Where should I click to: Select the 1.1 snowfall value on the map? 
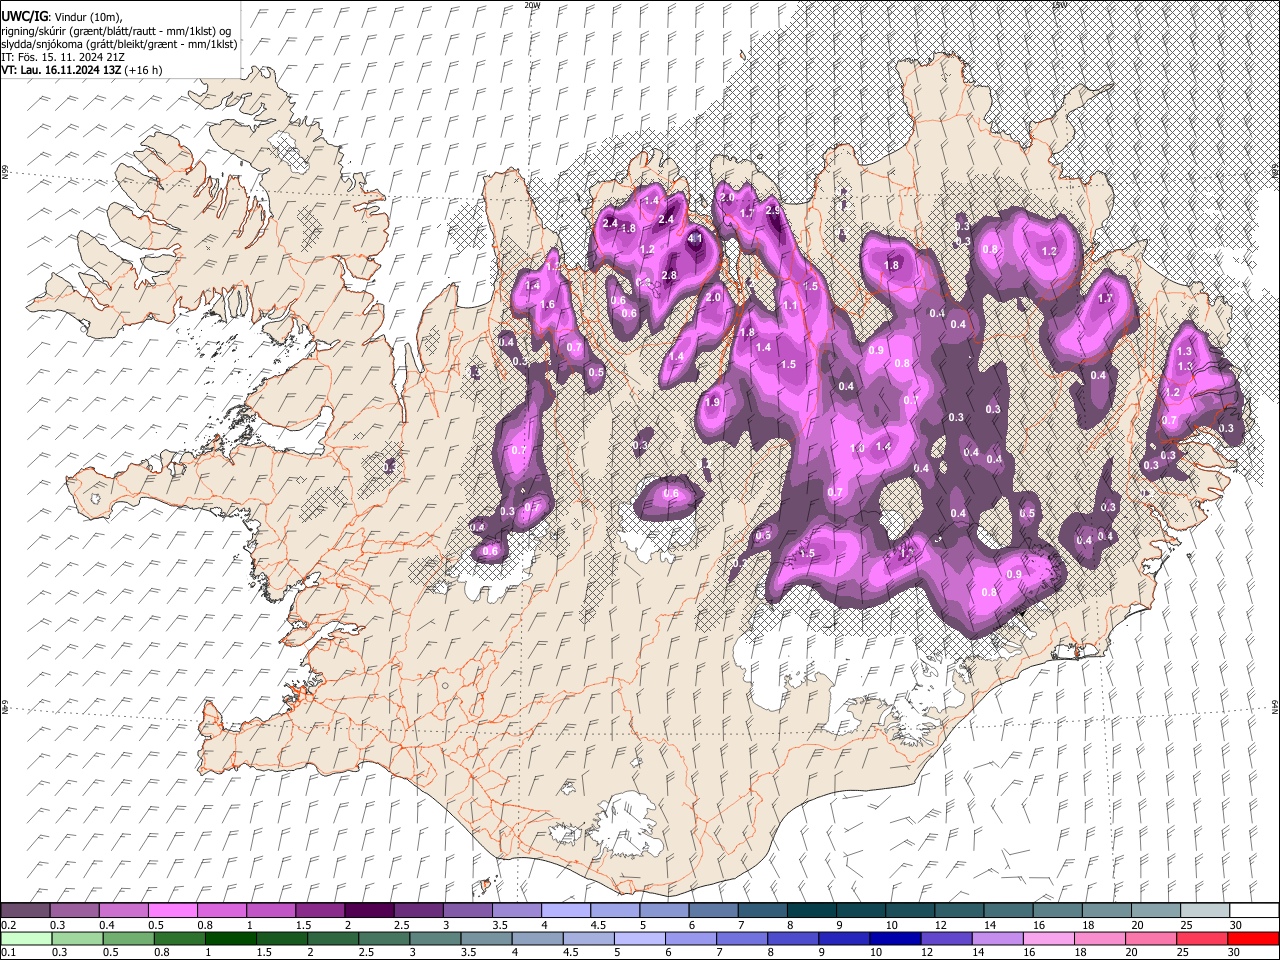[x=789, y=305]
